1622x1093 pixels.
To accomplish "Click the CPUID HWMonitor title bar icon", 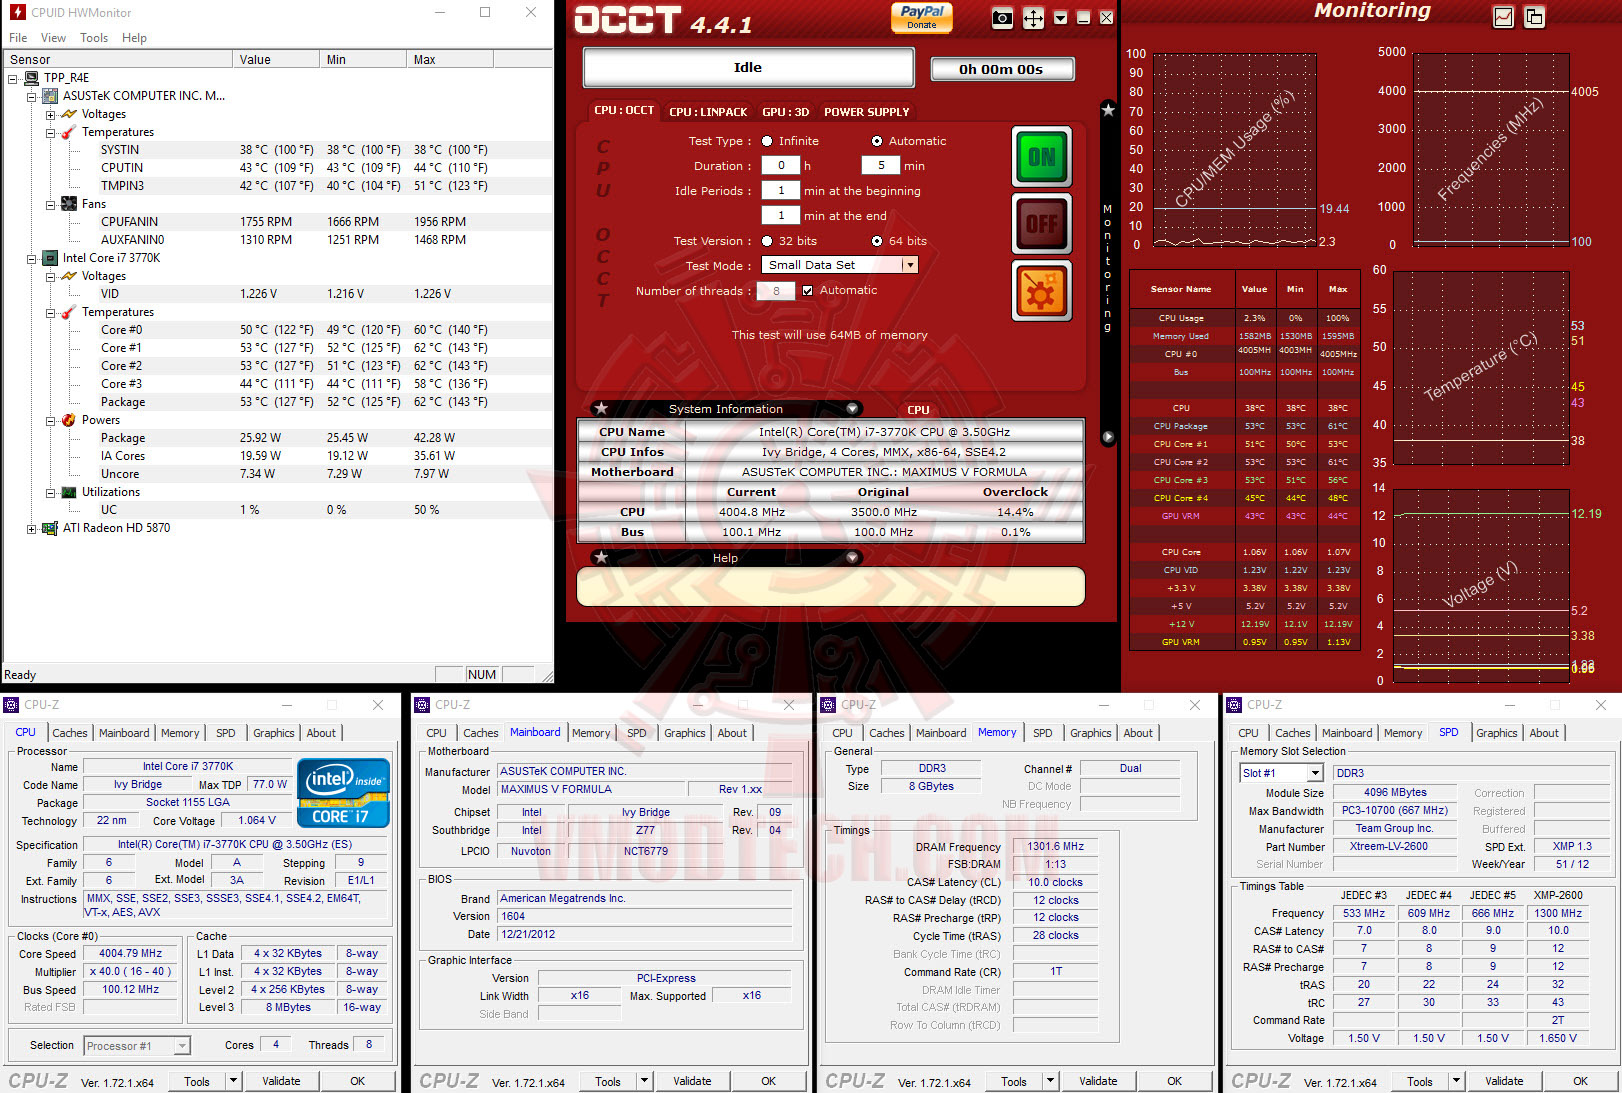I will point(17,12).
